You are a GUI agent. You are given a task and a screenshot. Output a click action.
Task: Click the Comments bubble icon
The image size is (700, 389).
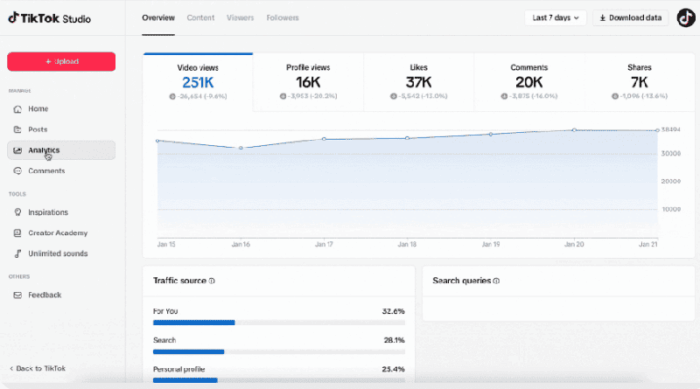point(17,171)
